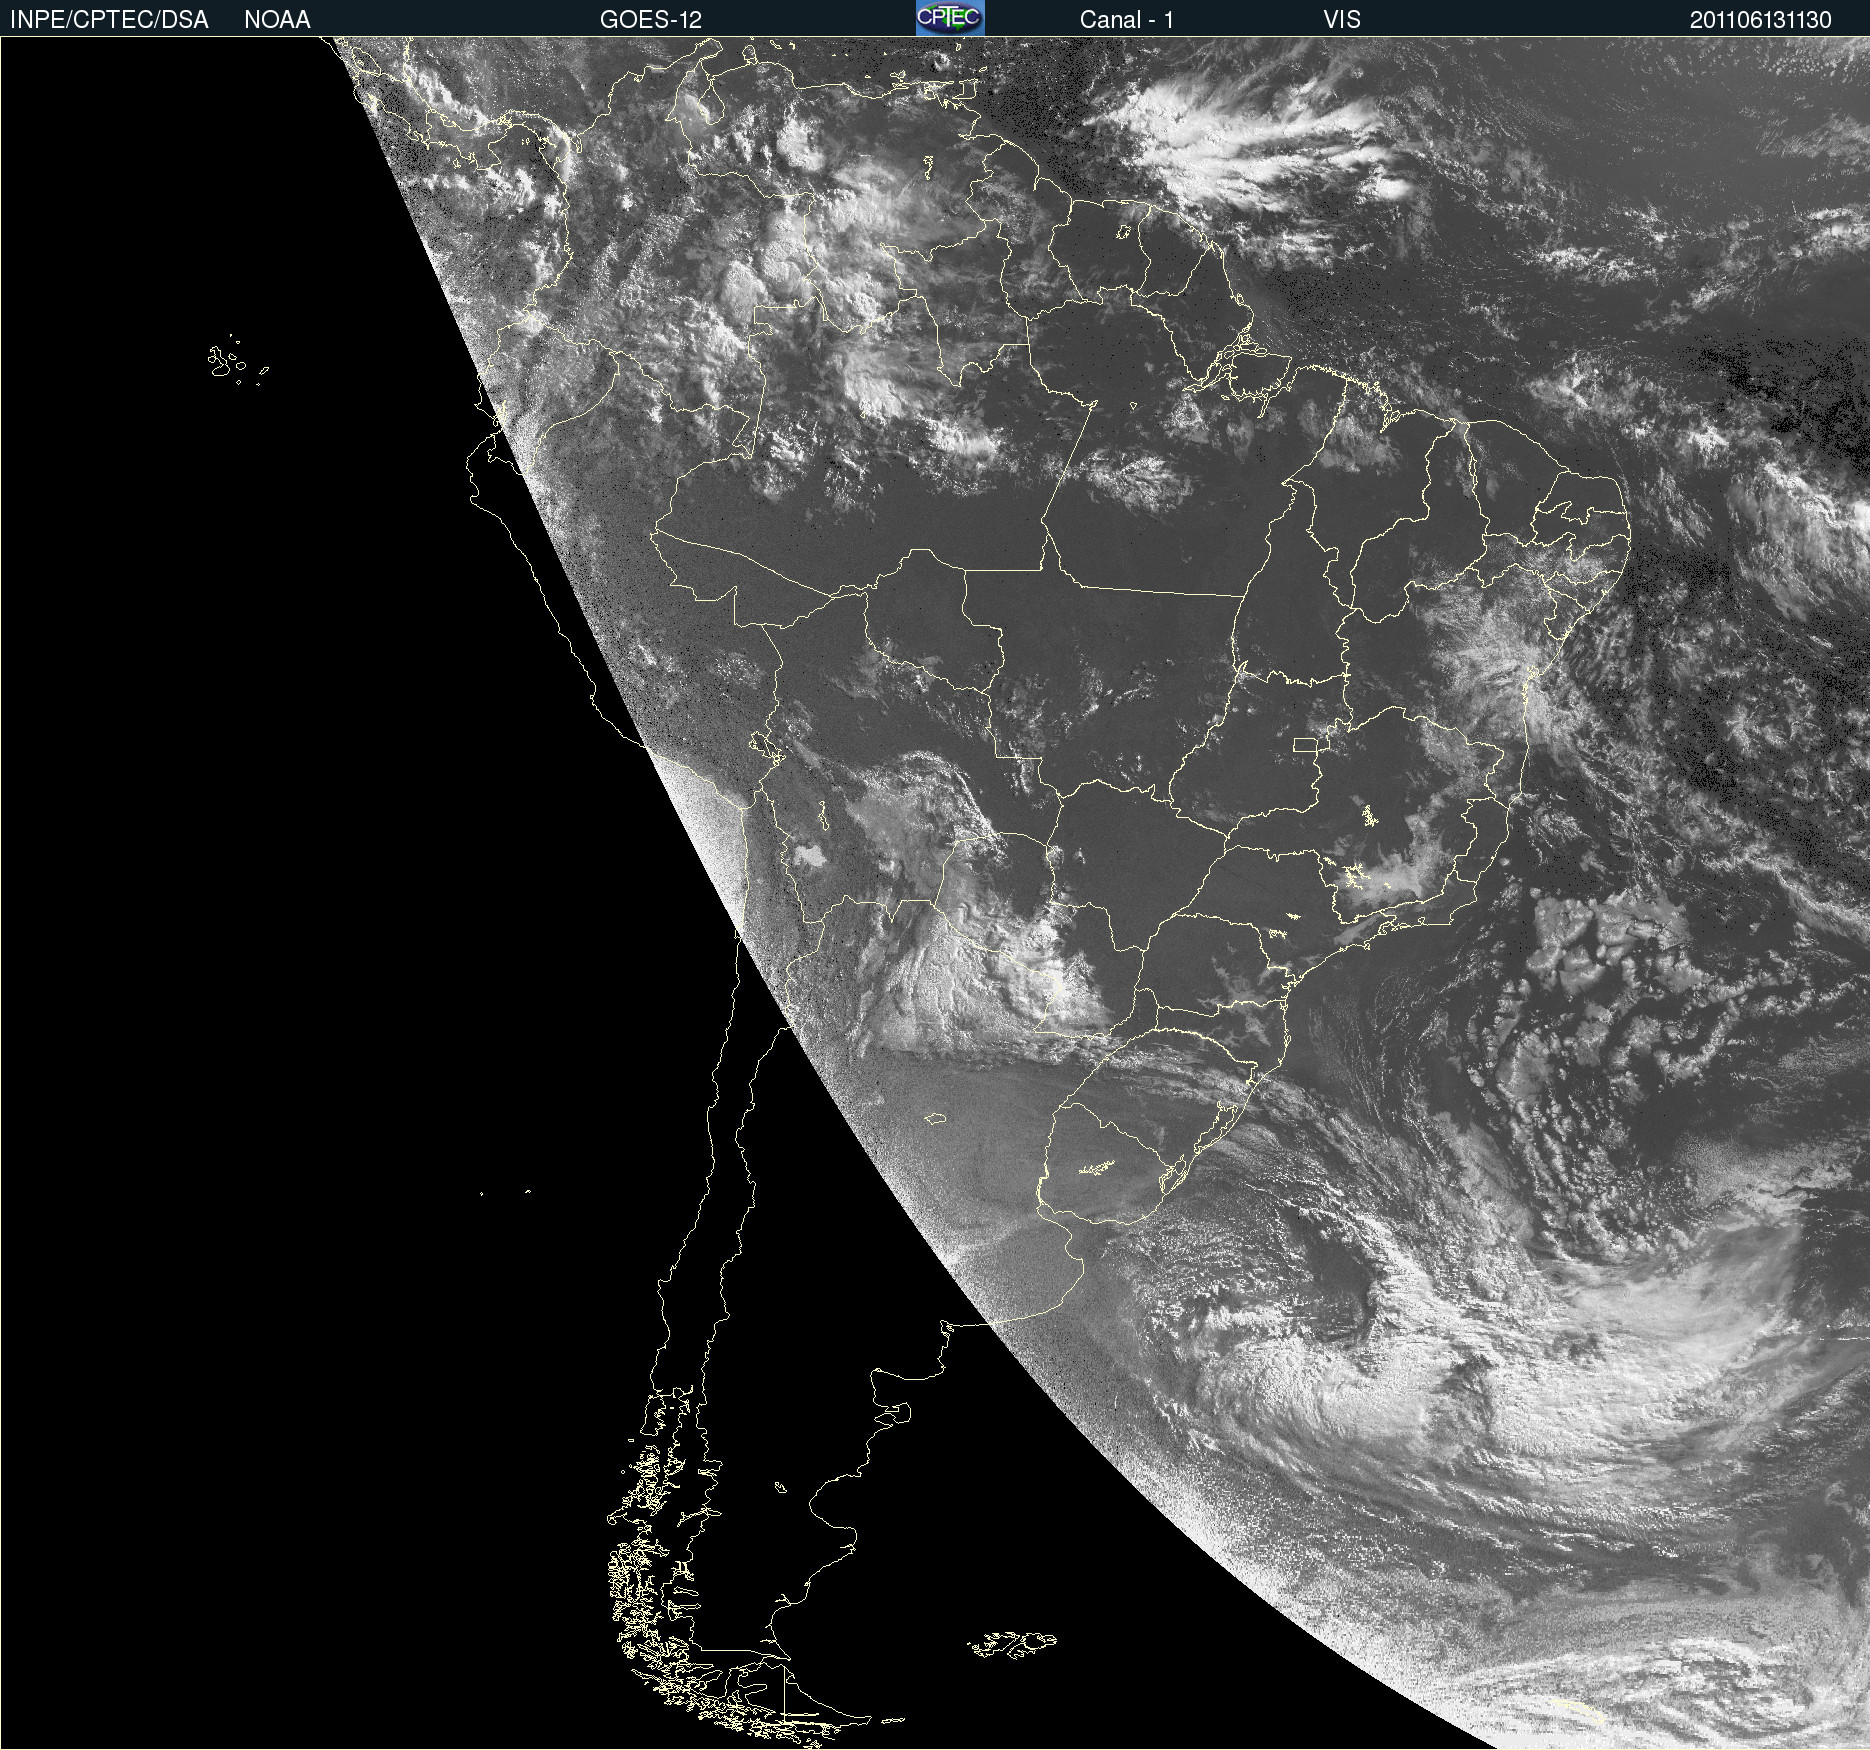Click the INPE/CPTEC/DSA header label
The width and height of the screenshot is (1870, 1750).
[x=109, y=20]
